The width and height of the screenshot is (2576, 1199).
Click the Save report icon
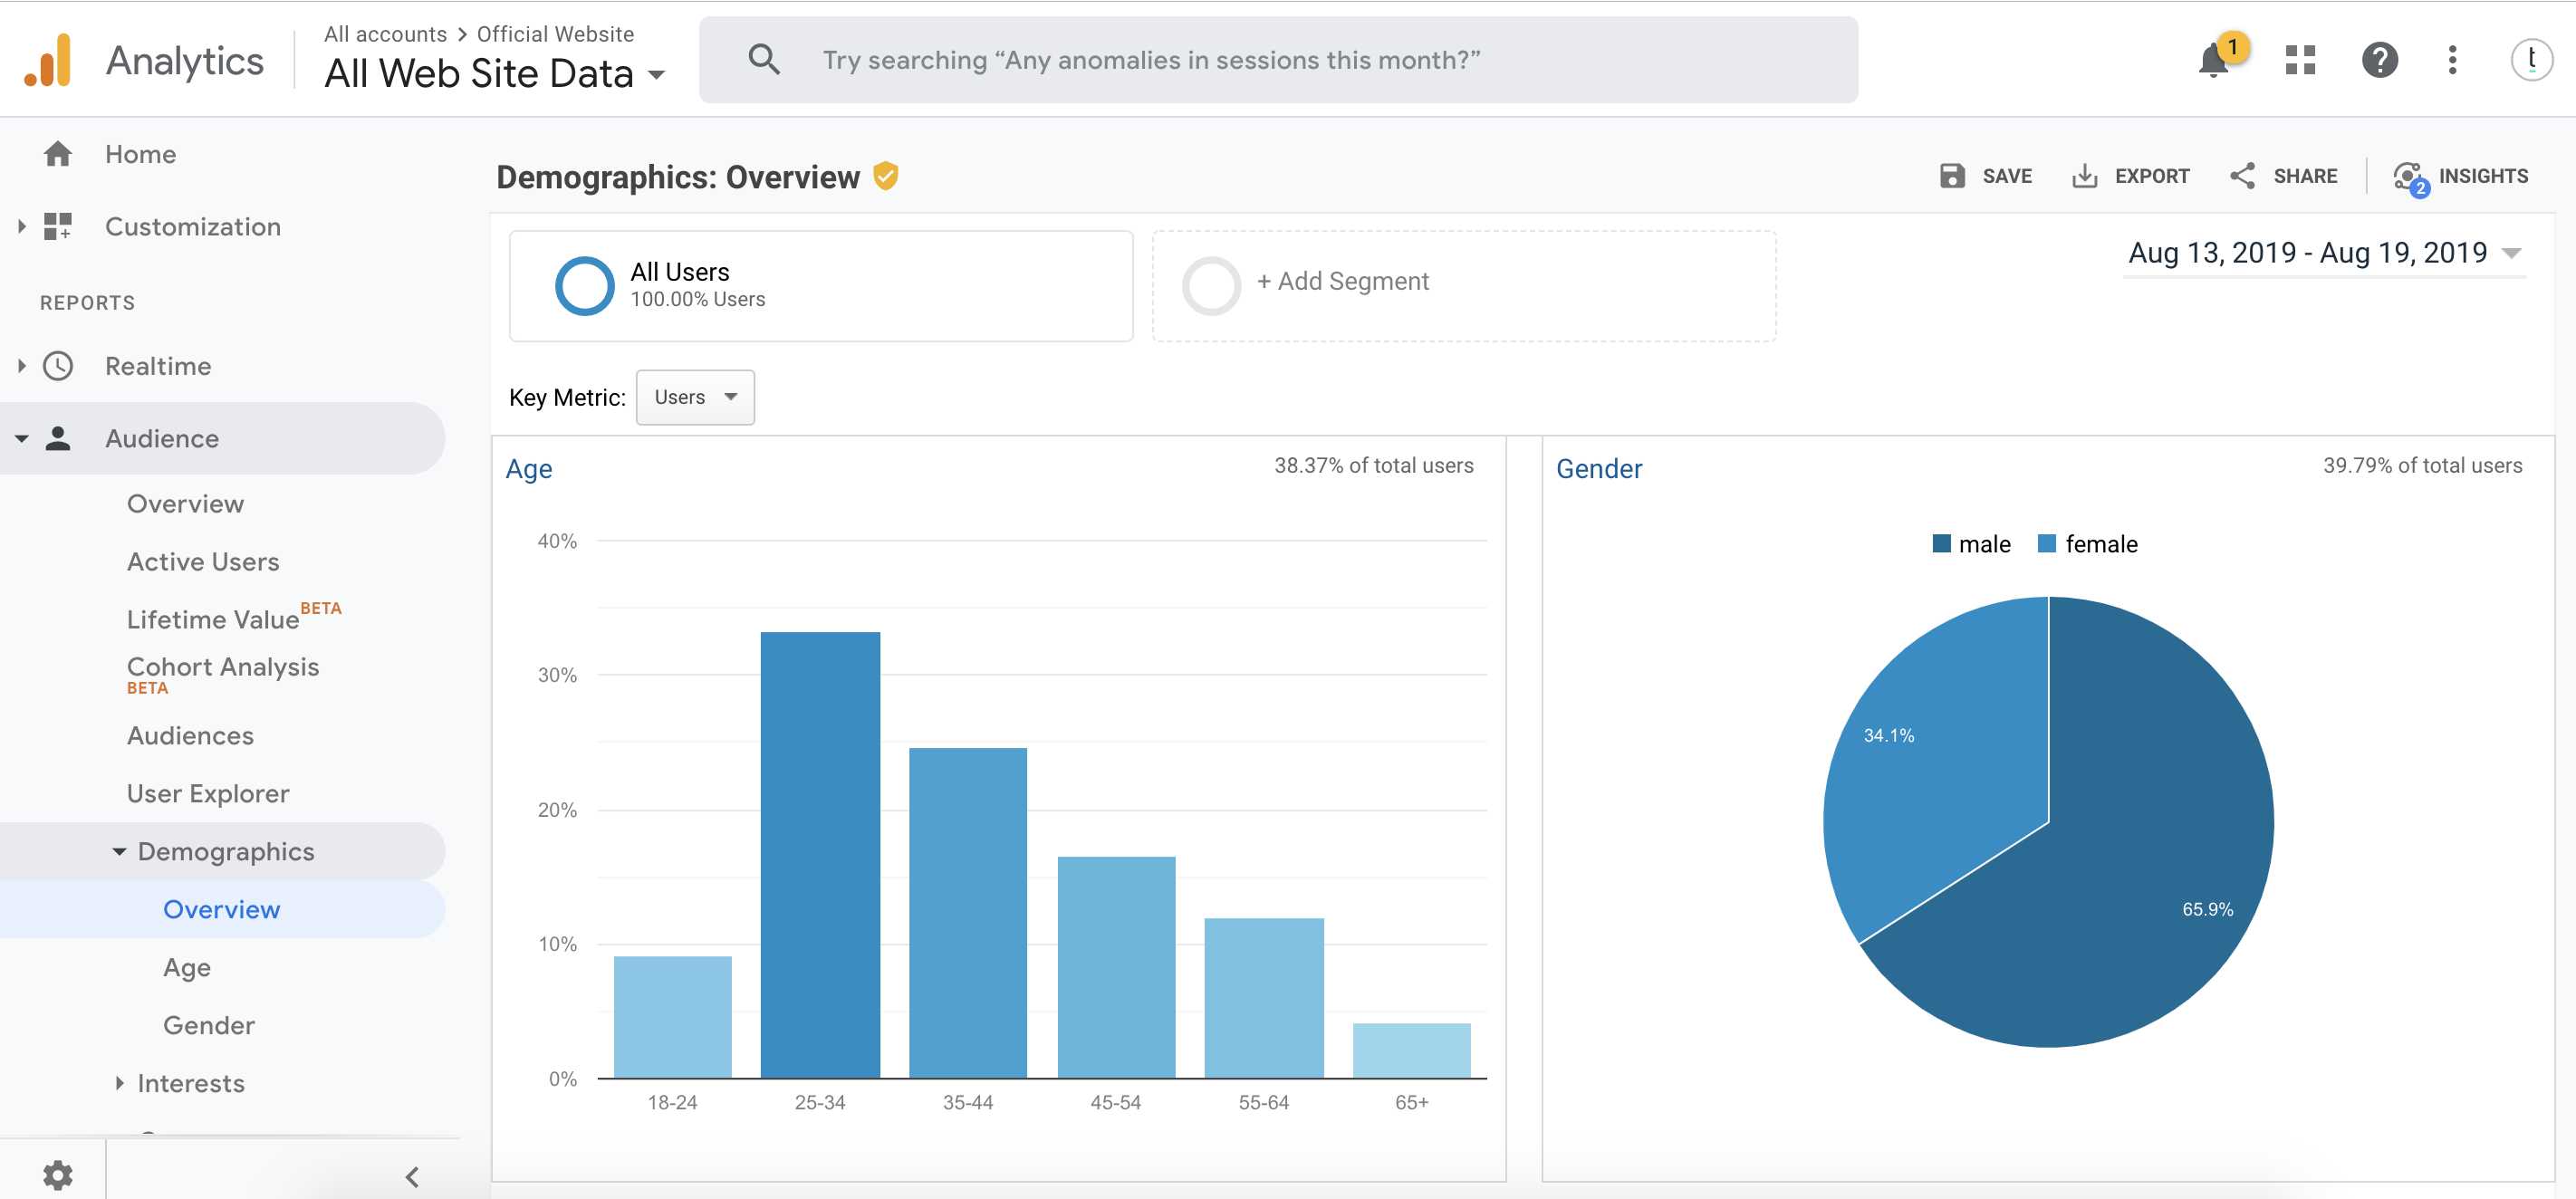[1951, 176]
